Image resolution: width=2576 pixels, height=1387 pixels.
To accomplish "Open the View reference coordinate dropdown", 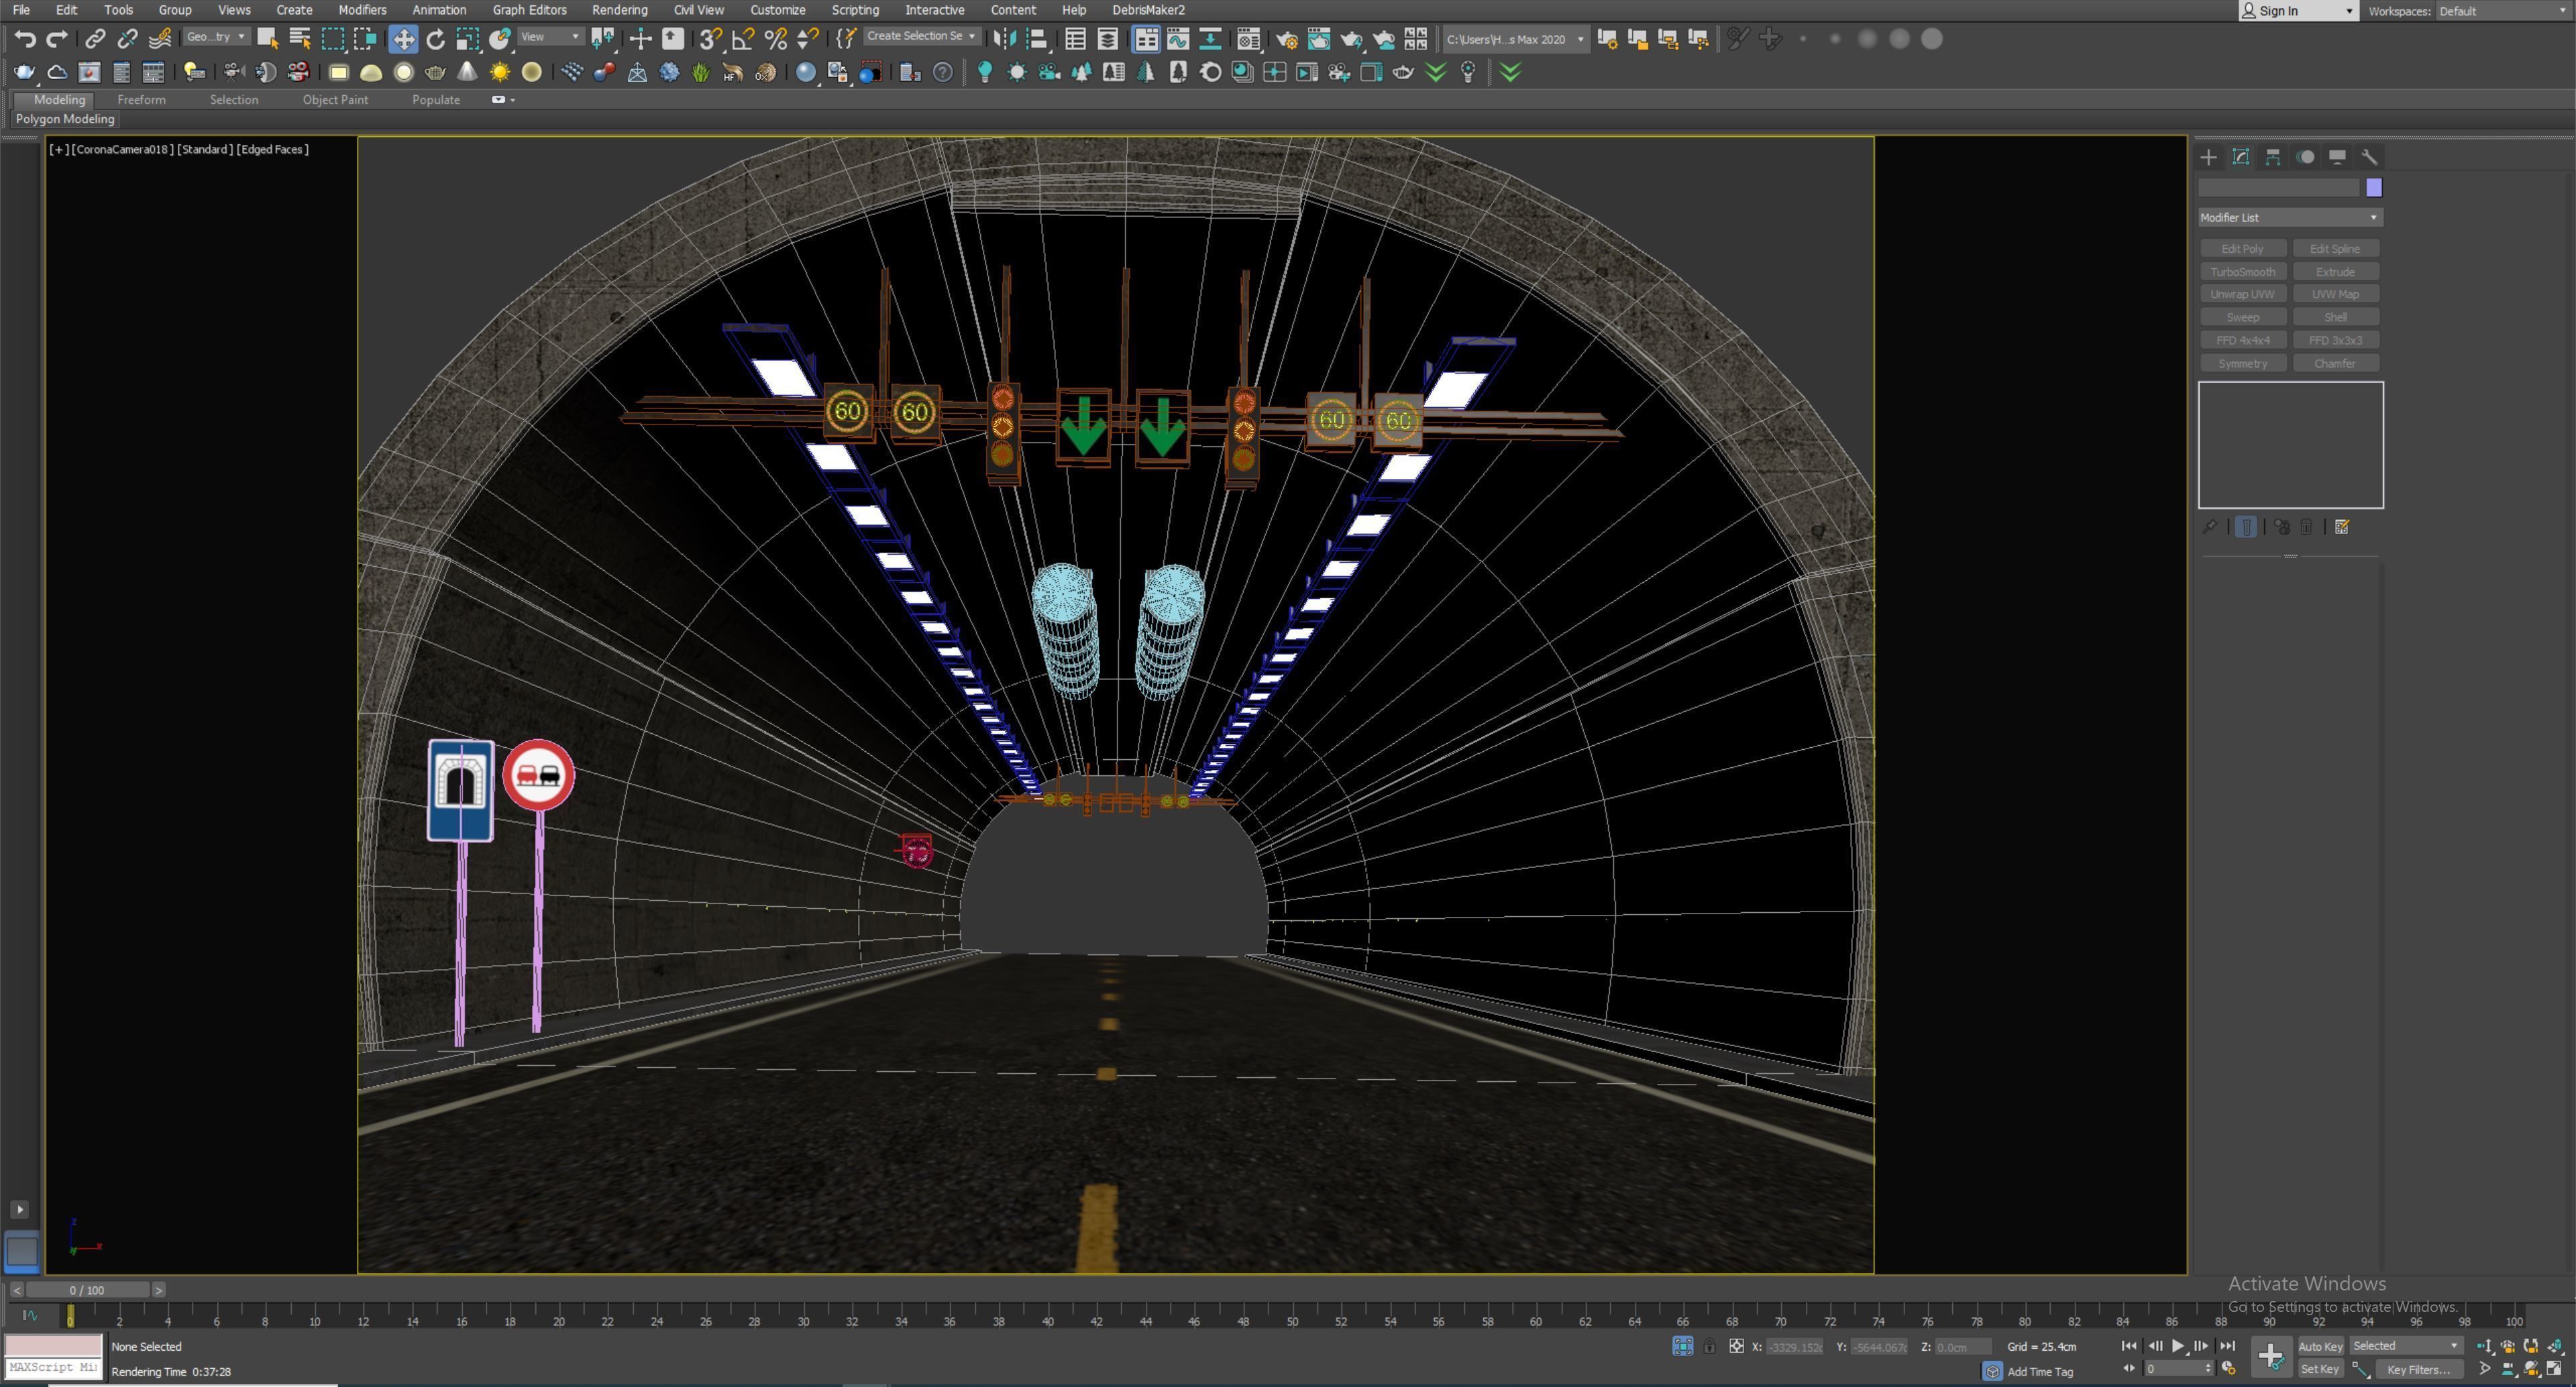I will [x=550, y=37].
